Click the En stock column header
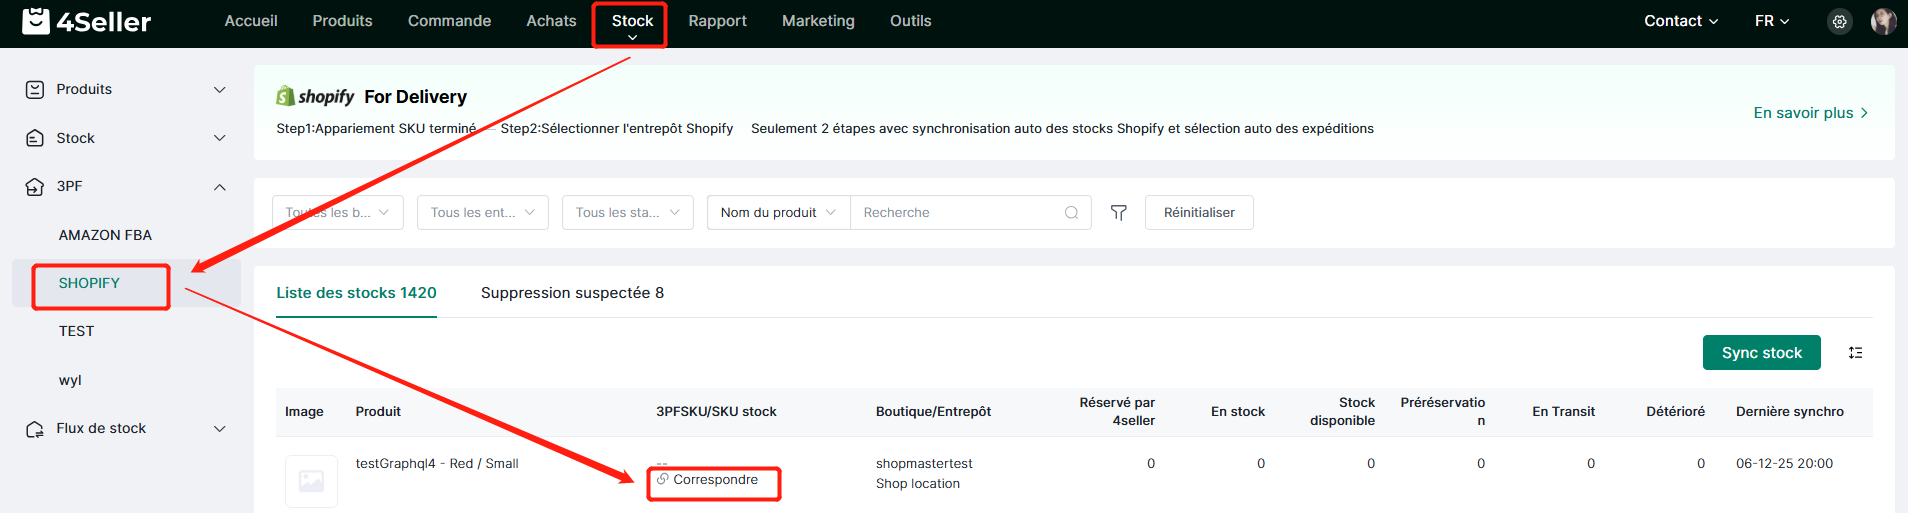This screenshot has height=513, width=1908. point(1238,412)
